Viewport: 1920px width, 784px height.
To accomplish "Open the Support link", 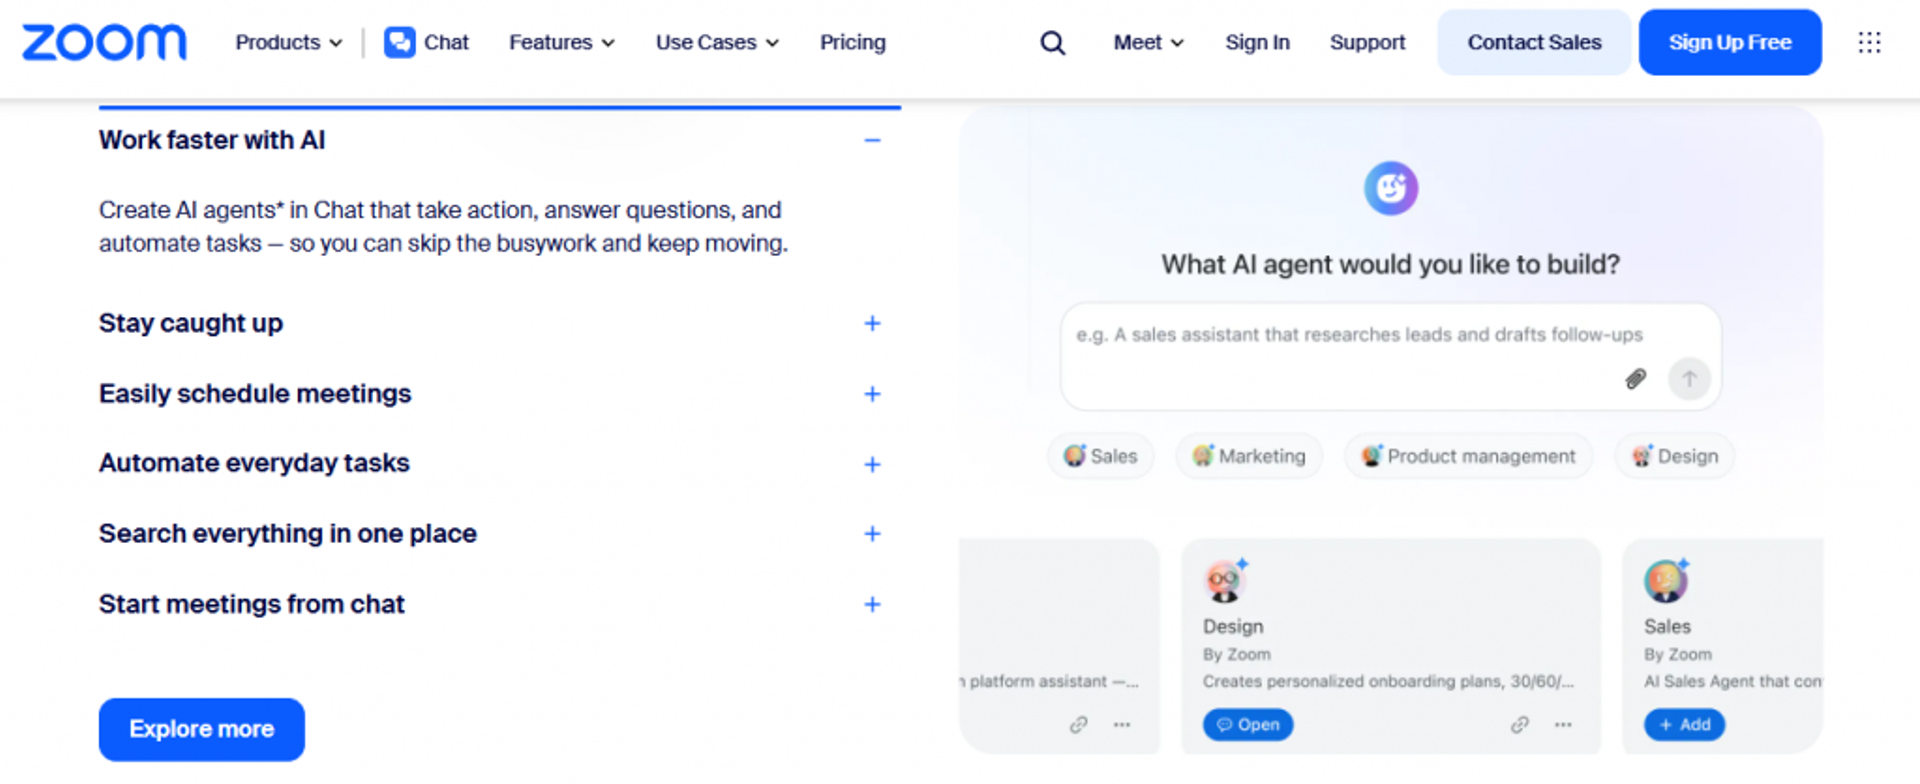I will point(1367,42).
